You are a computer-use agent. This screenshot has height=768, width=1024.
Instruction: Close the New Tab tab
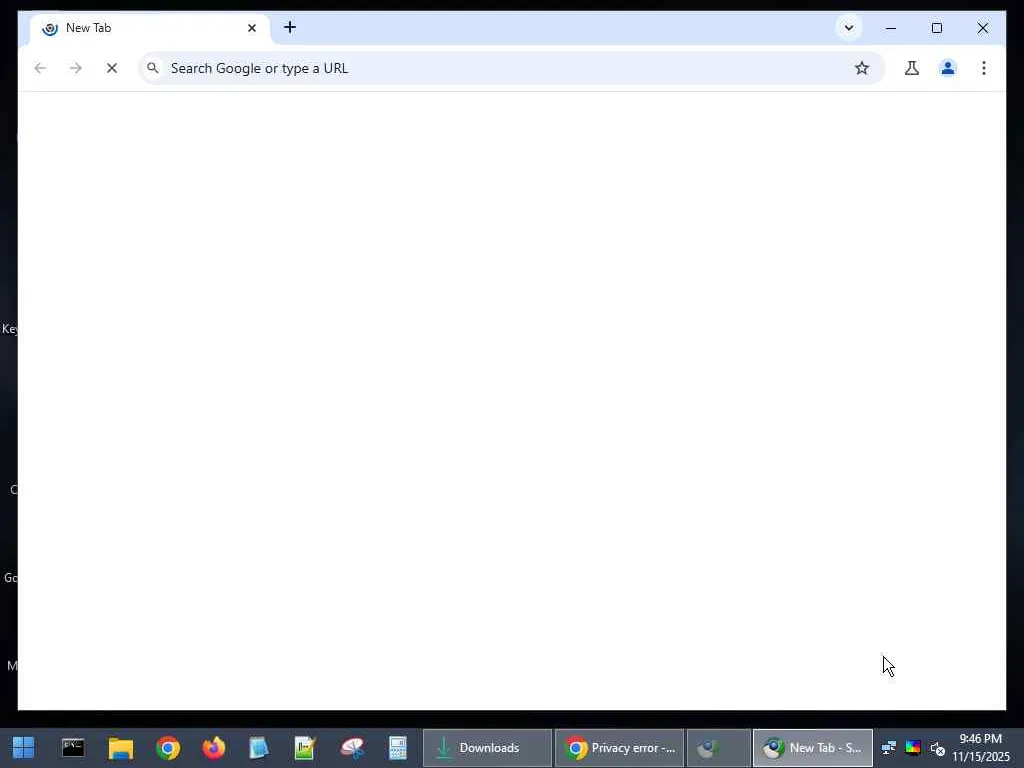[252, 28]
